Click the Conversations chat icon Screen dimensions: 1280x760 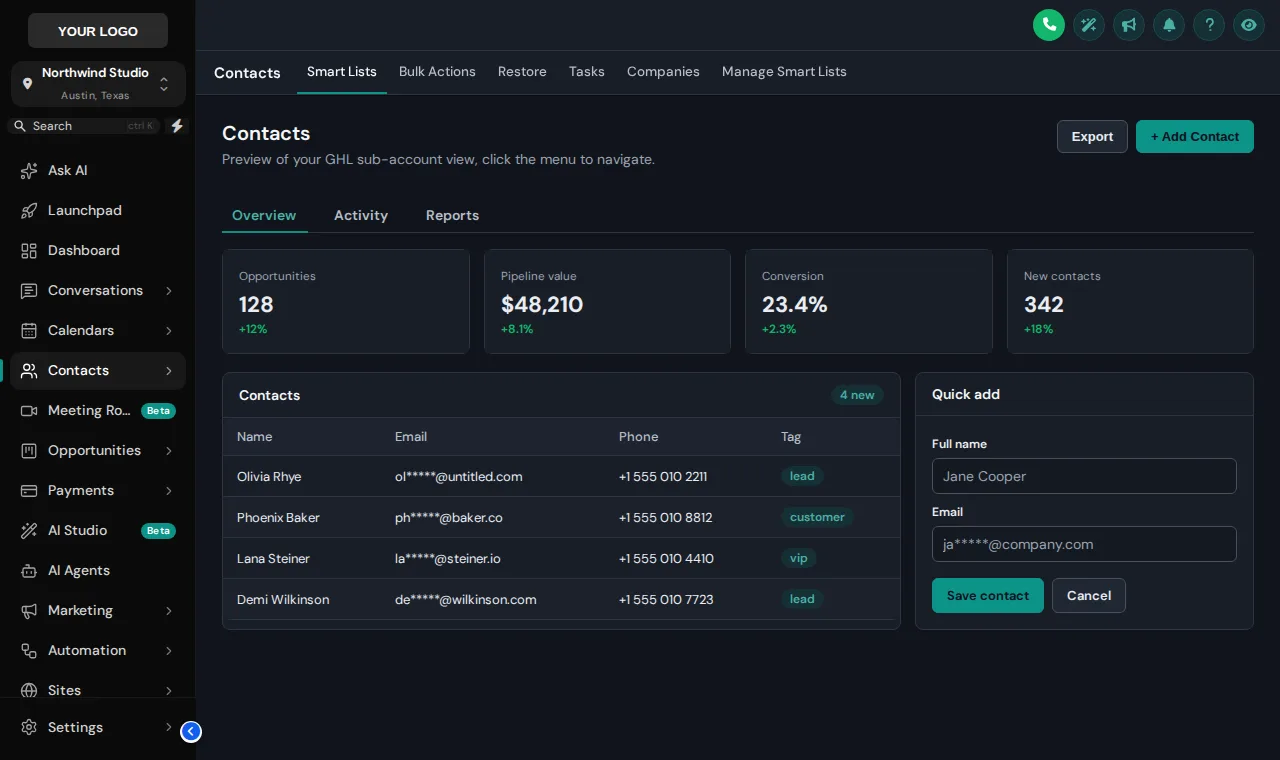(x=29, y=291)
